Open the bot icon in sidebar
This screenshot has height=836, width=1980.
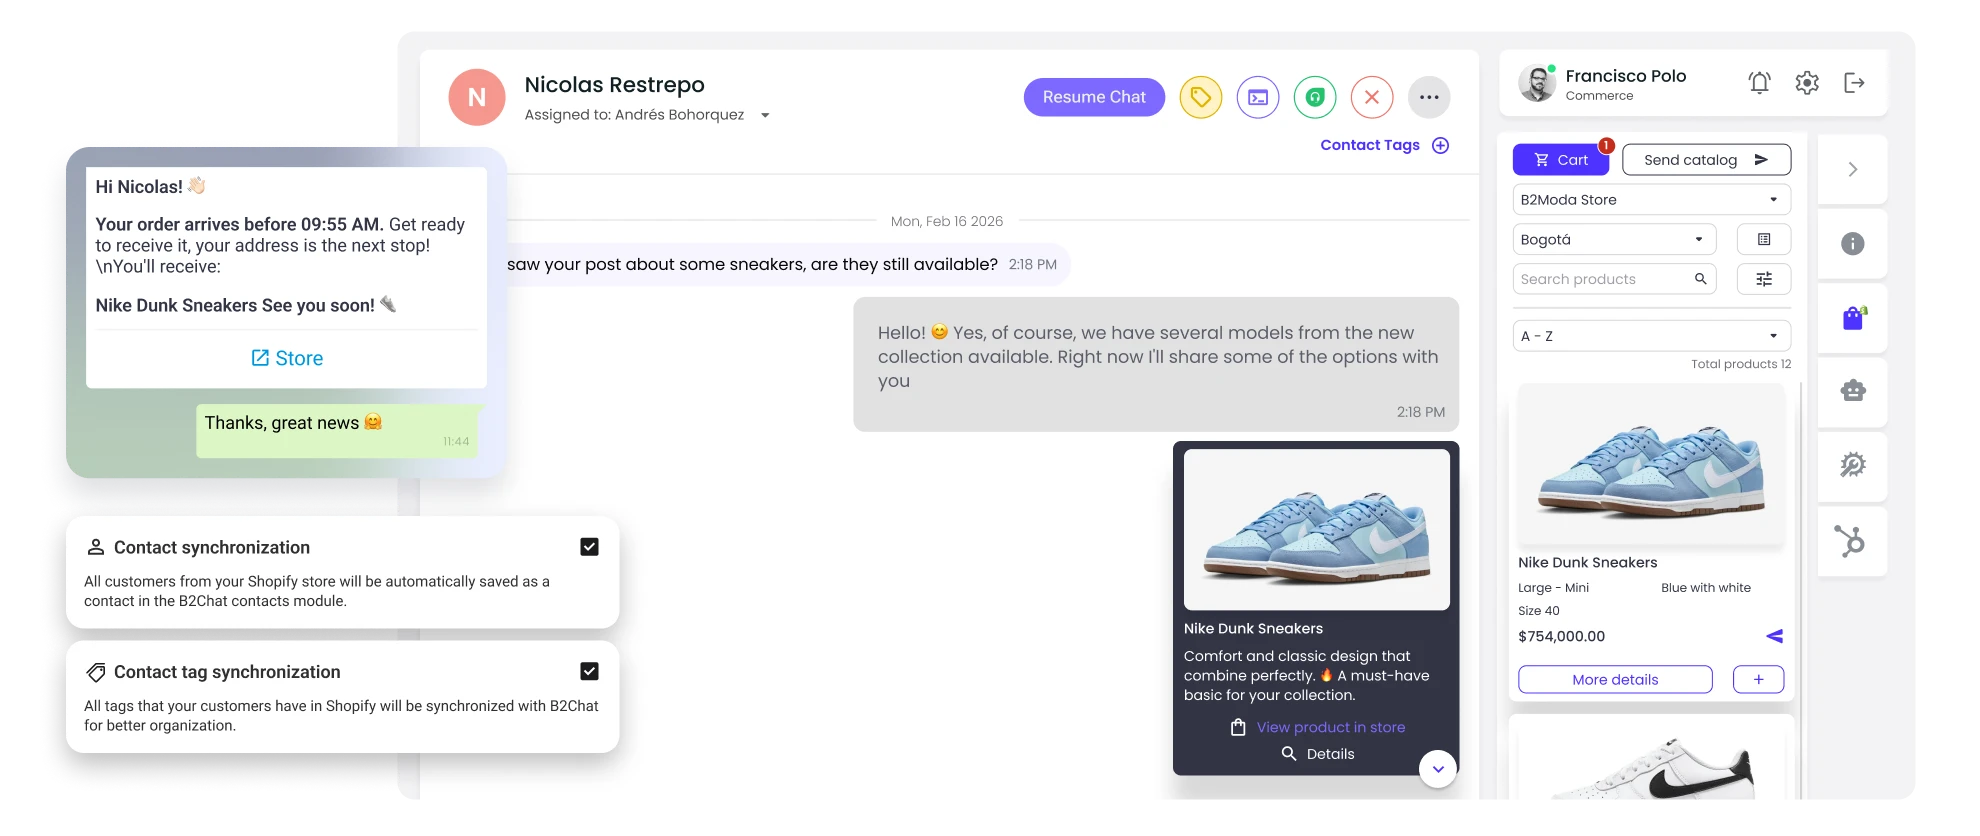(1852, 391)
